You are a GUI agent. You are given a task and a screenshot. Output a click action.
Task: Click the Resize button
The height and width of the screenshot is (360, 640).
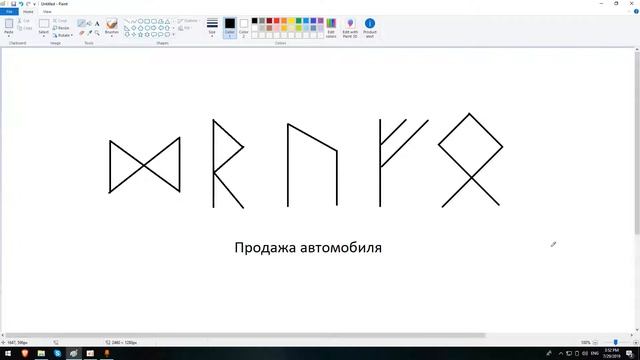click(61, 28)
